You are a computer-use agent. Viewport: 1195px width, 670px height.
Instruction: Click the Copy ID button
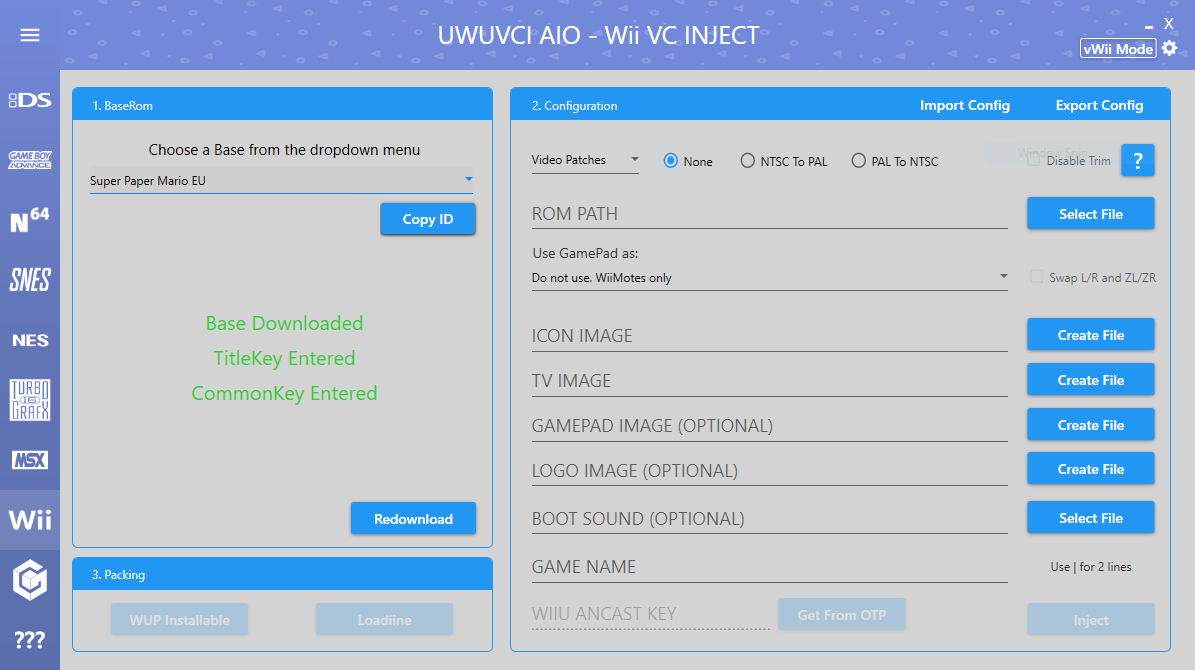click(428, 219)
